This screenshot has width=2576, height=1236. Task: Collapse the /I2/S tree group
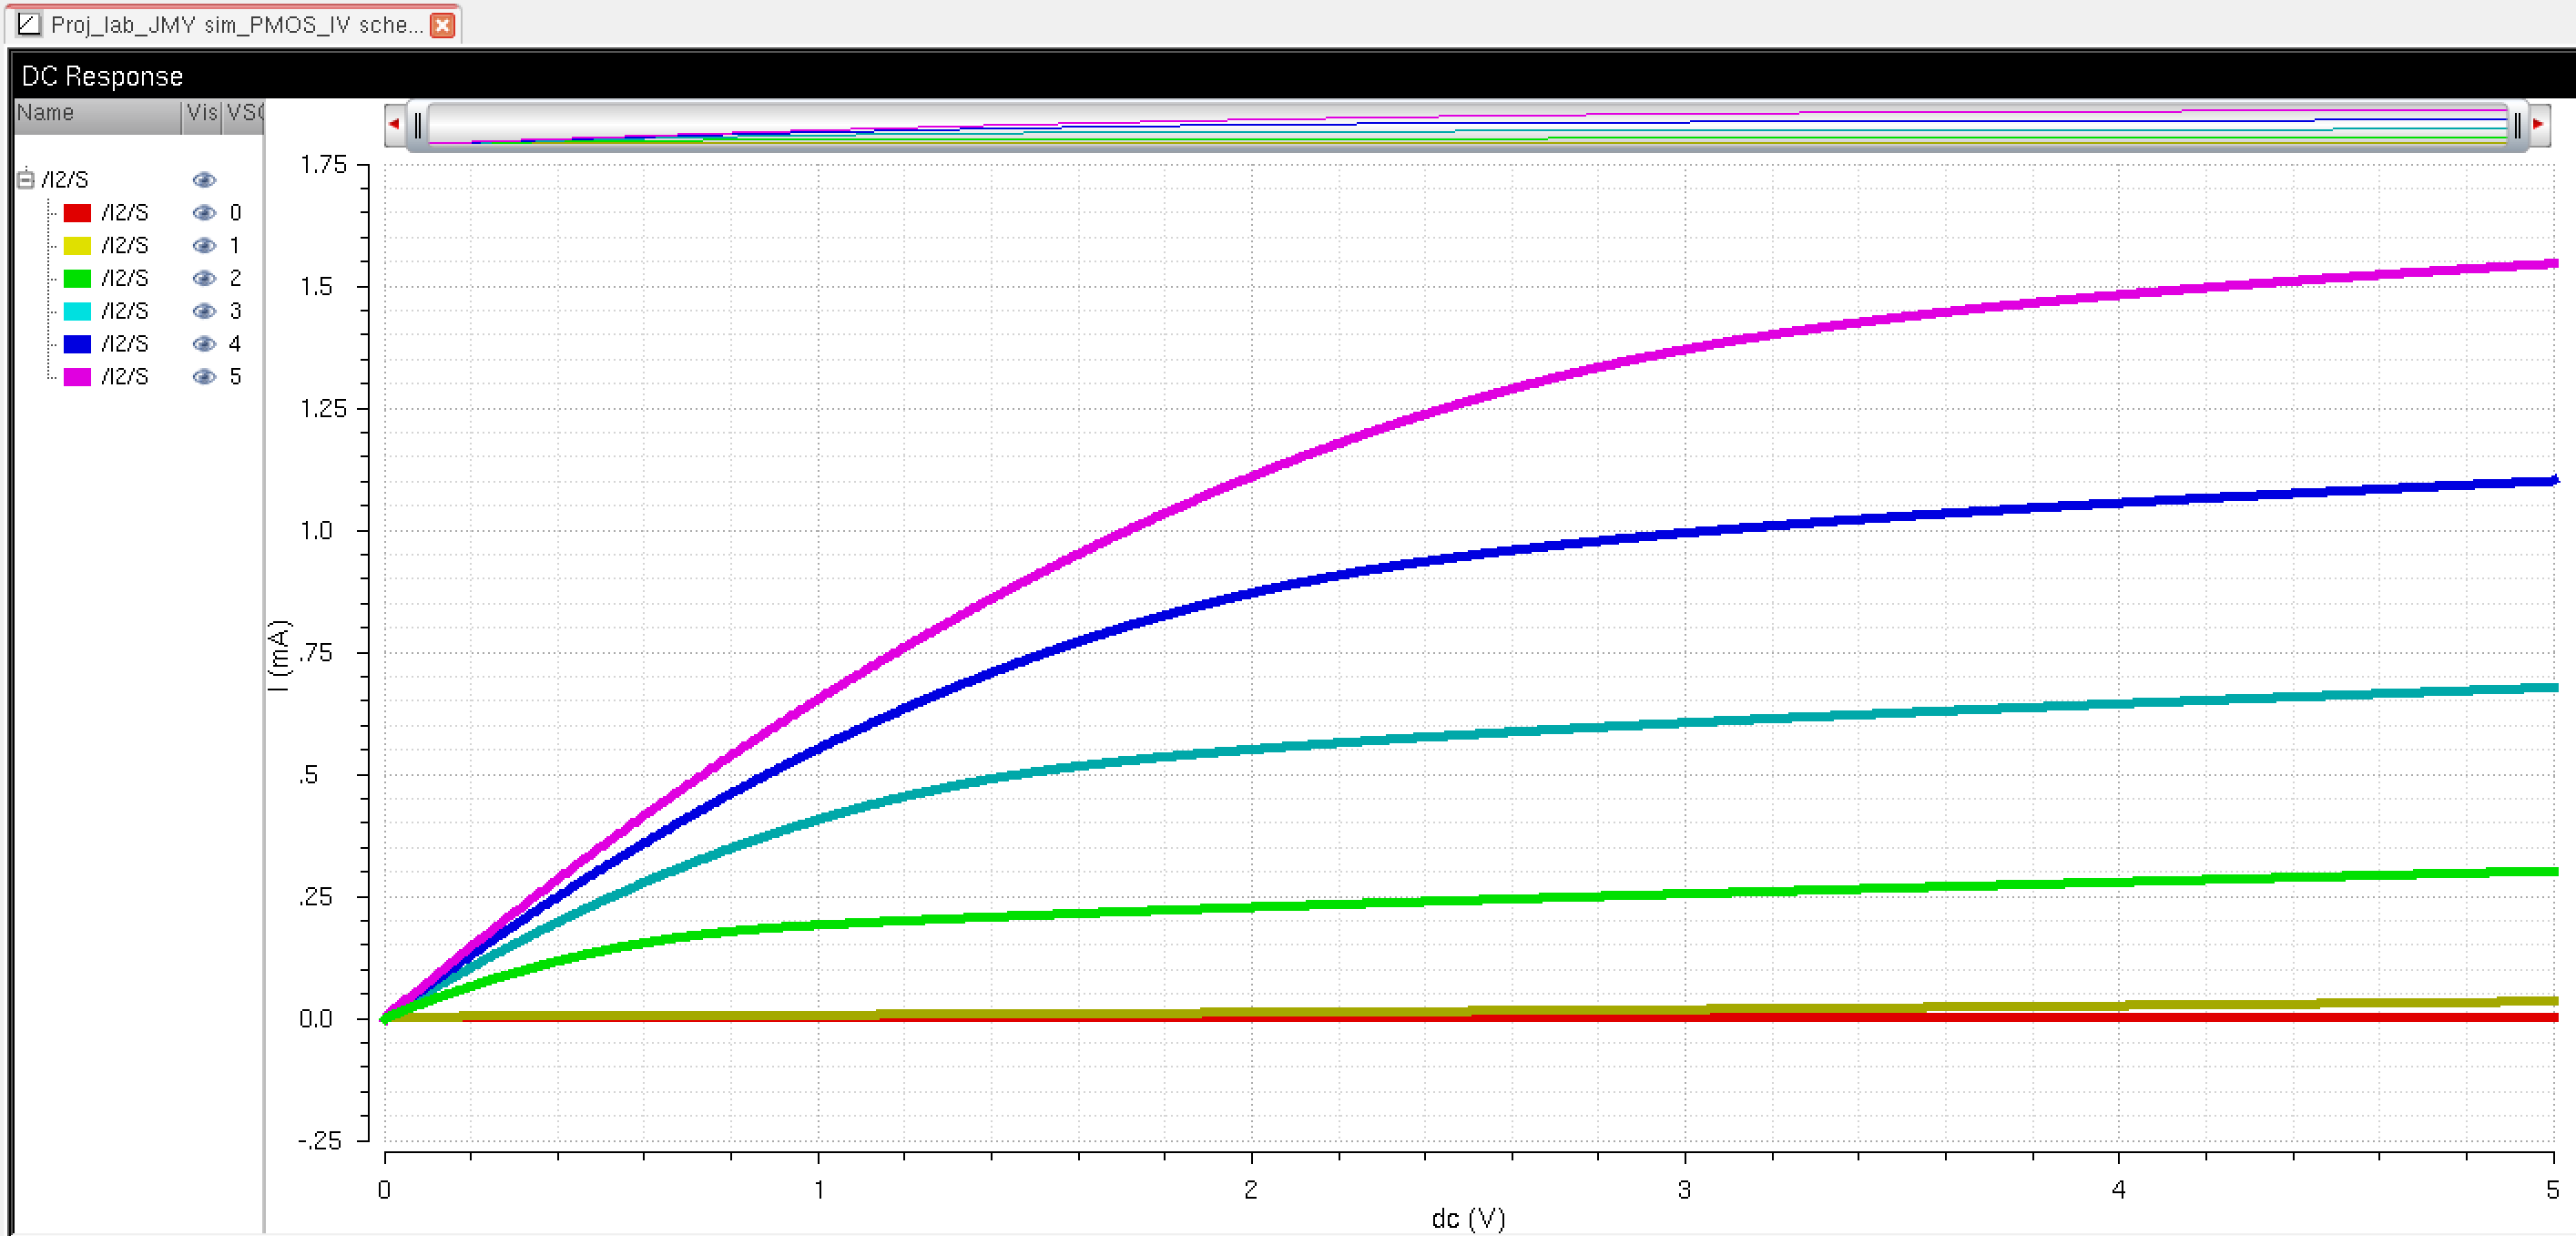[x=26, y=180]
